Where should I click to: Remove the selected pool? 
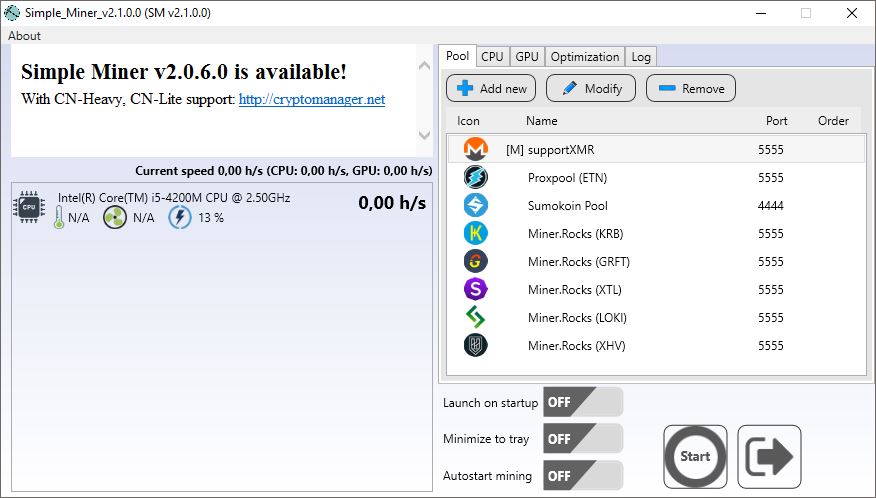click(x=691, y=88)
